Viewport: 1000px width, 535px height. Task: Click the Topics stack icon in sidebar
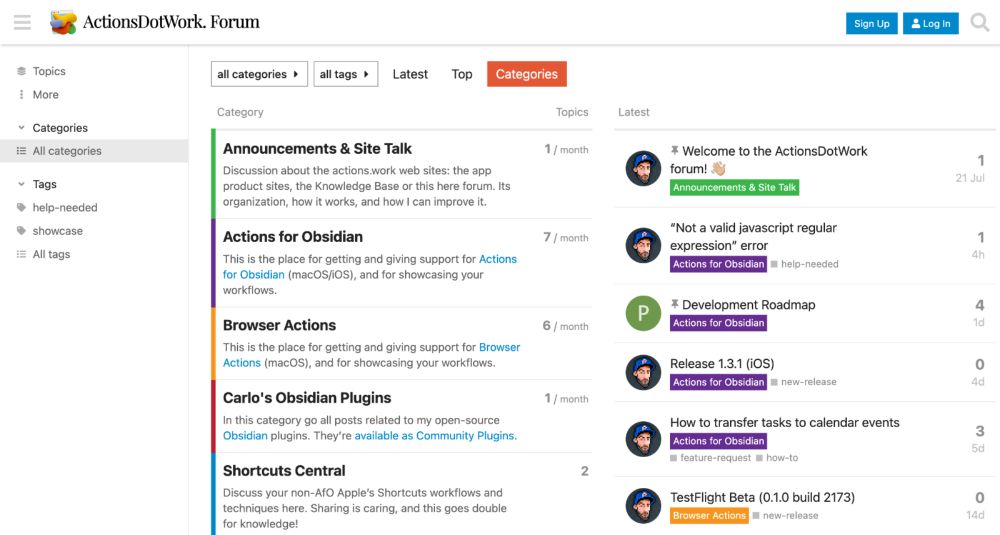click(21, 71)
